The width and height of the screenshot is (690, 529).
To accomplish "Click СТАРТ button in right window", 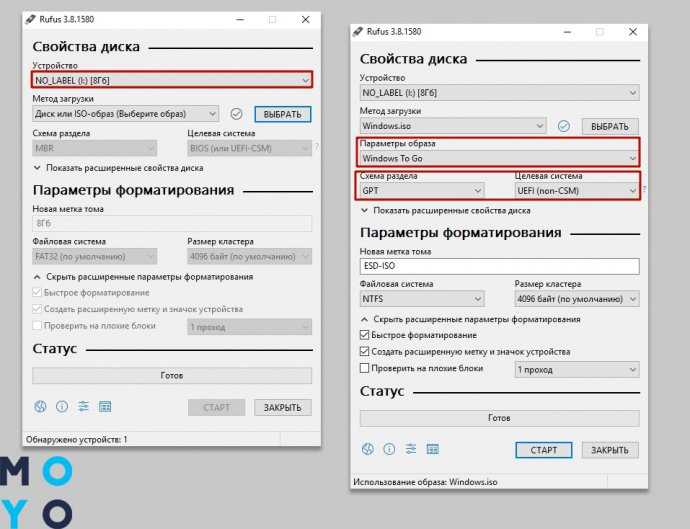I will point(544,450).
